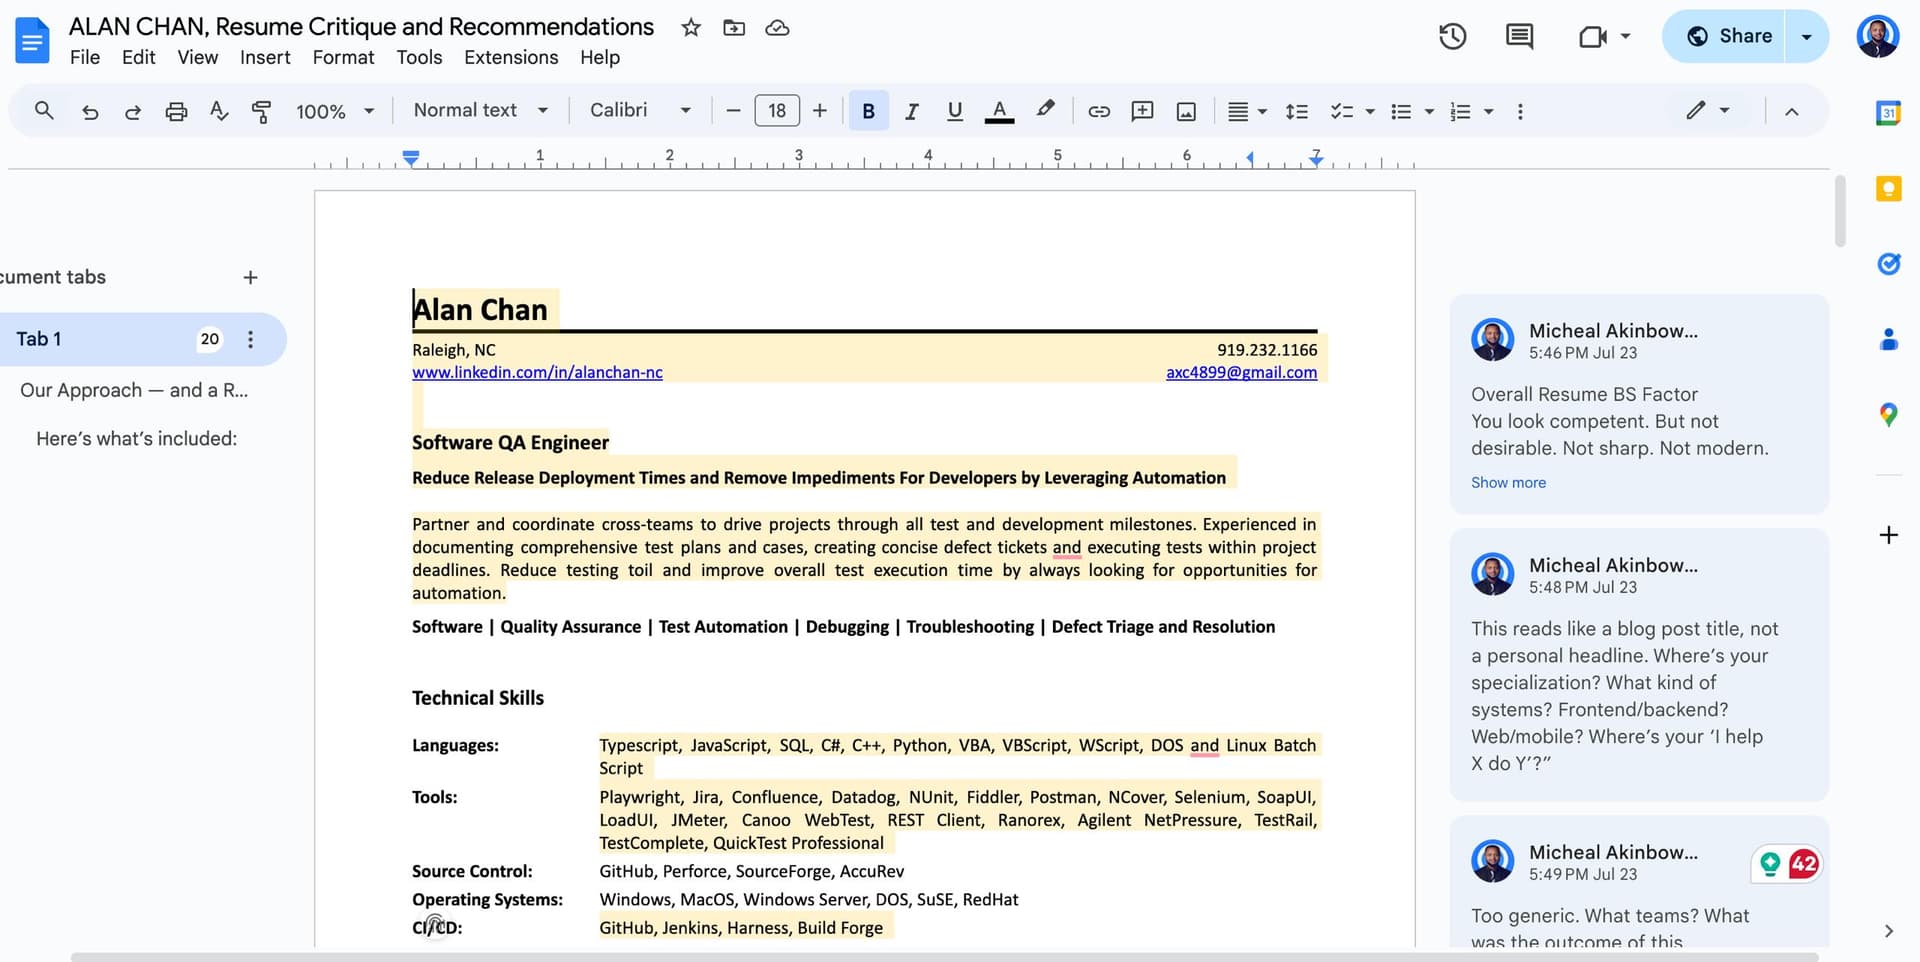Show all comments panel icon

(1519, 37)
